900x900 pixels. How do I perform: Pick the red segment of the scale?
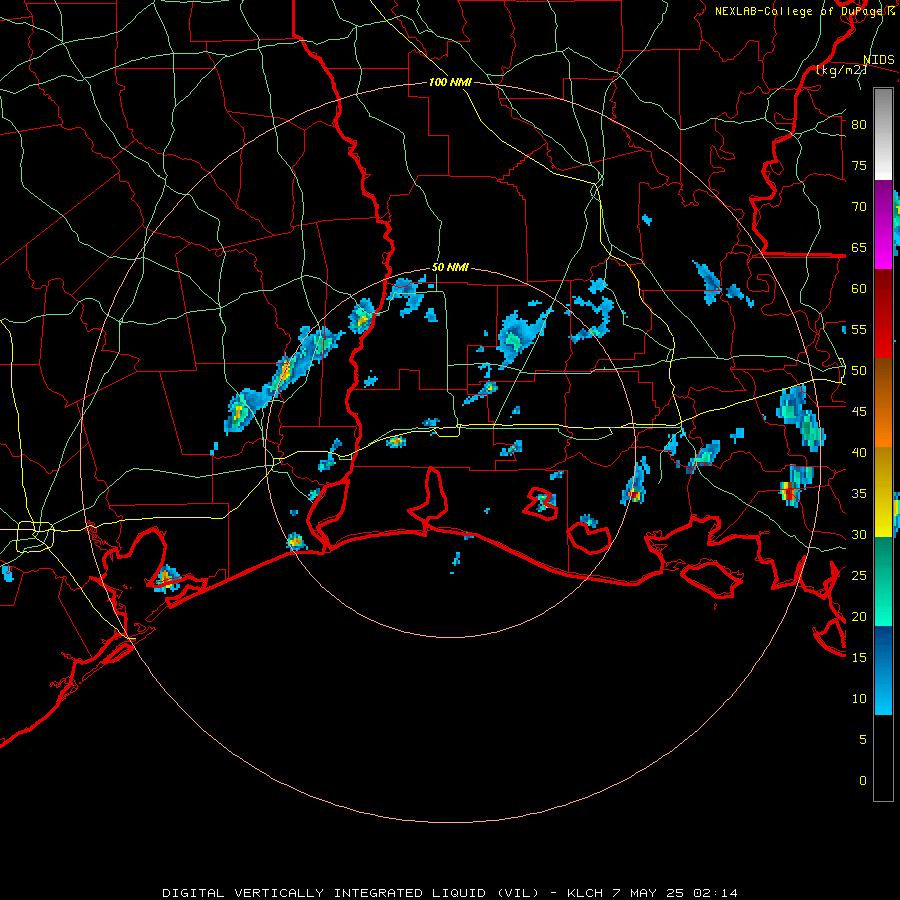point(883,314)
